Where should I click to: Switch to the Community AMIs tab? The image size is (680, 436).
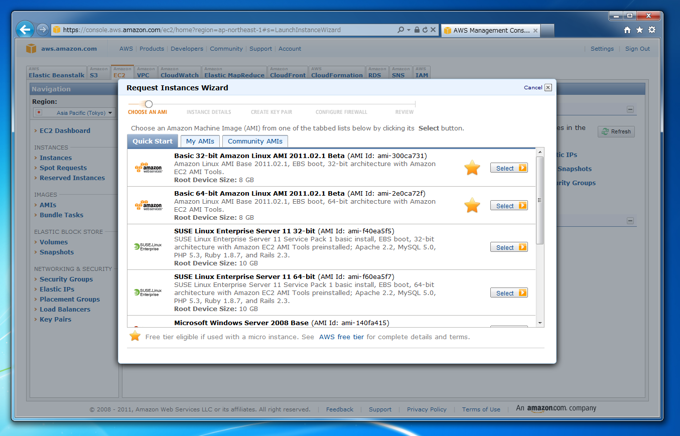point(255,141)
